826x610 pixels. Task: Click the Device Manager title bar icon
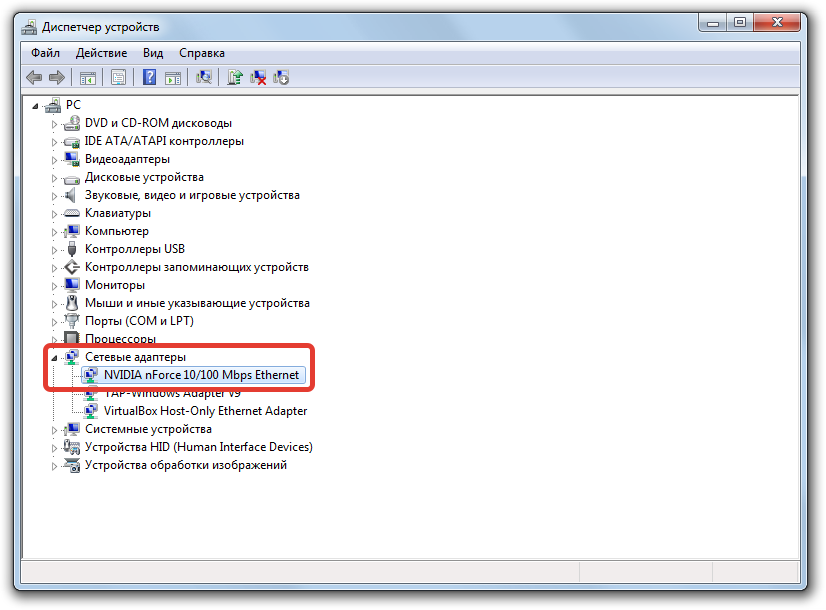[30, 27]
